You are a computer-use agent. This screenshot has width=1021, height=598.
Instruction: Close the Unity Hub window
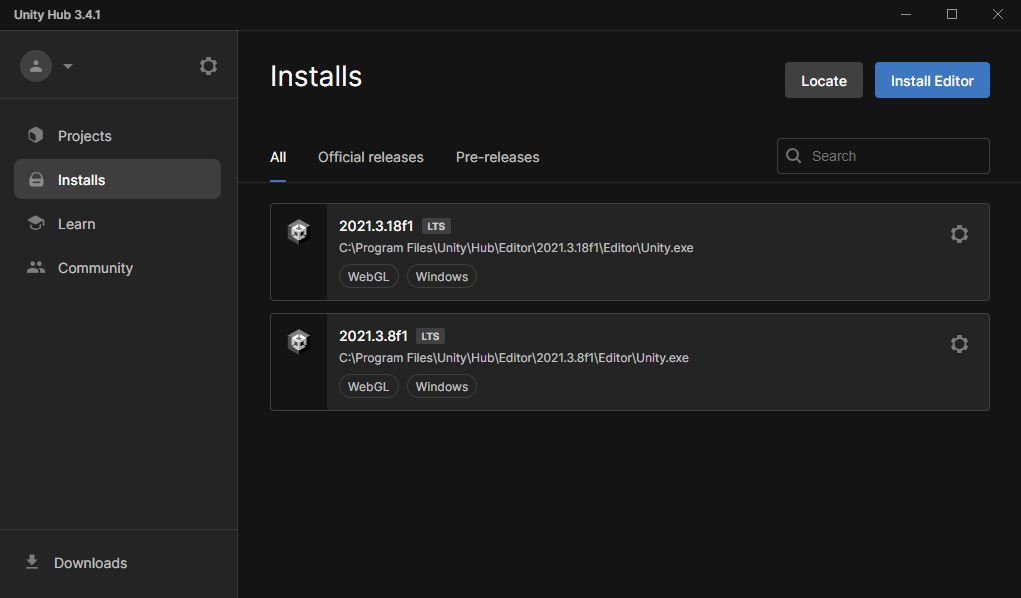pos(998,14)
